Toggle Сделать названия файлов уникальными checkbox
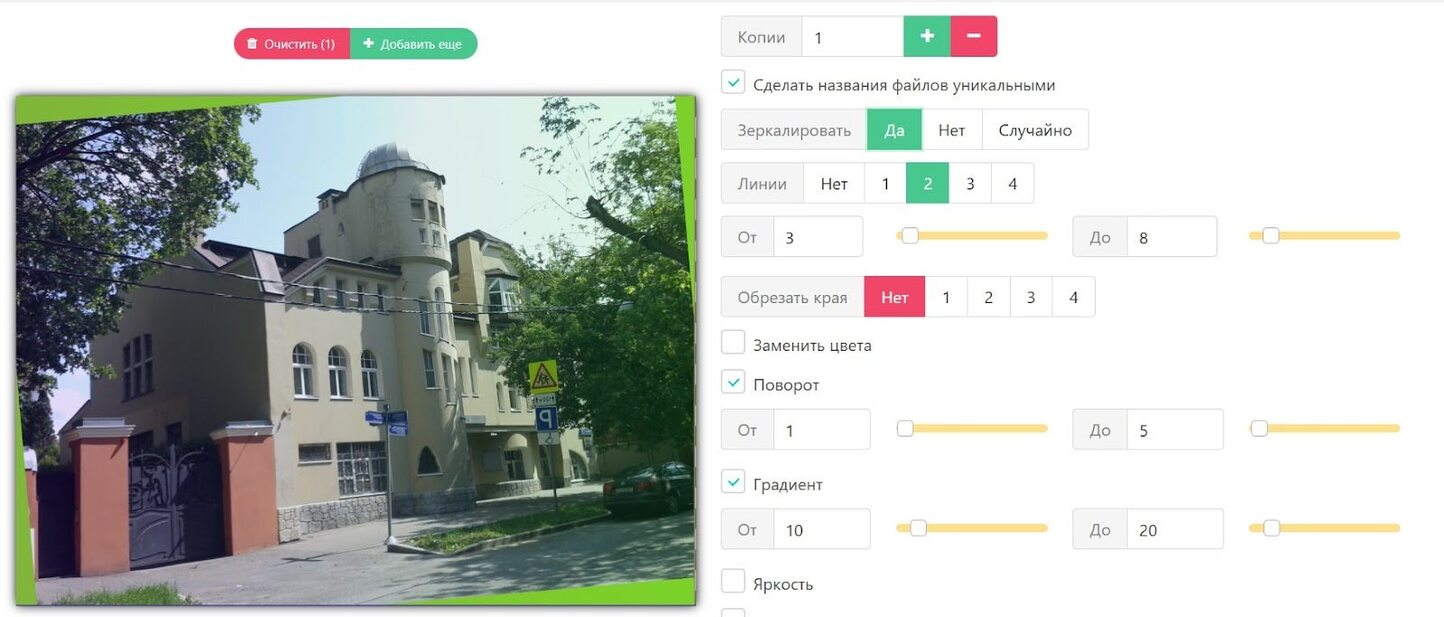The width and height of the screenshot is (1444, 617). 733,83
